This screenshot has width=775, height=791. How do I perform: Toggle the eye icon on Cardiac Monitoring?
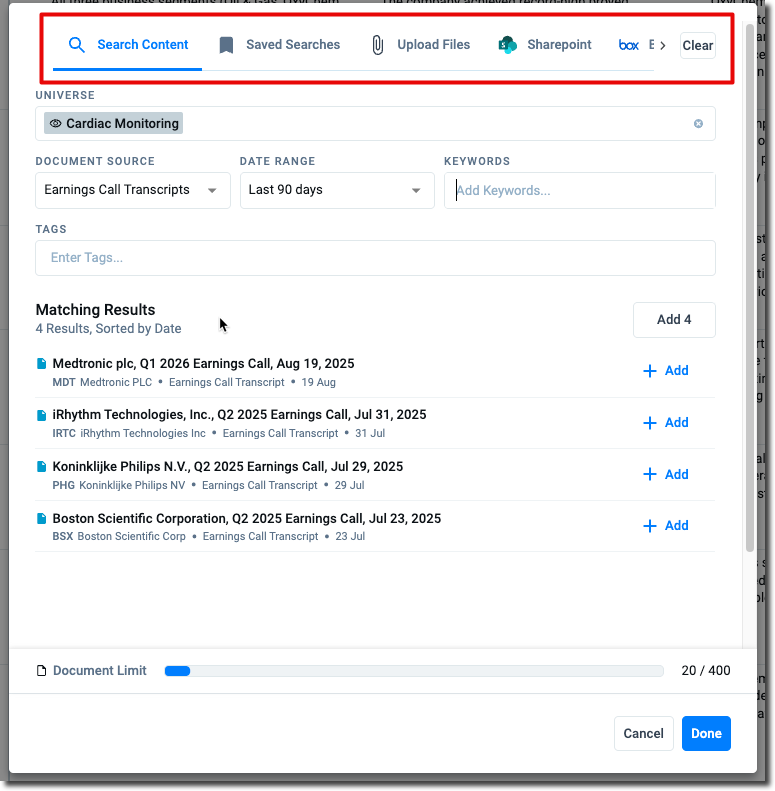point(56,124)
